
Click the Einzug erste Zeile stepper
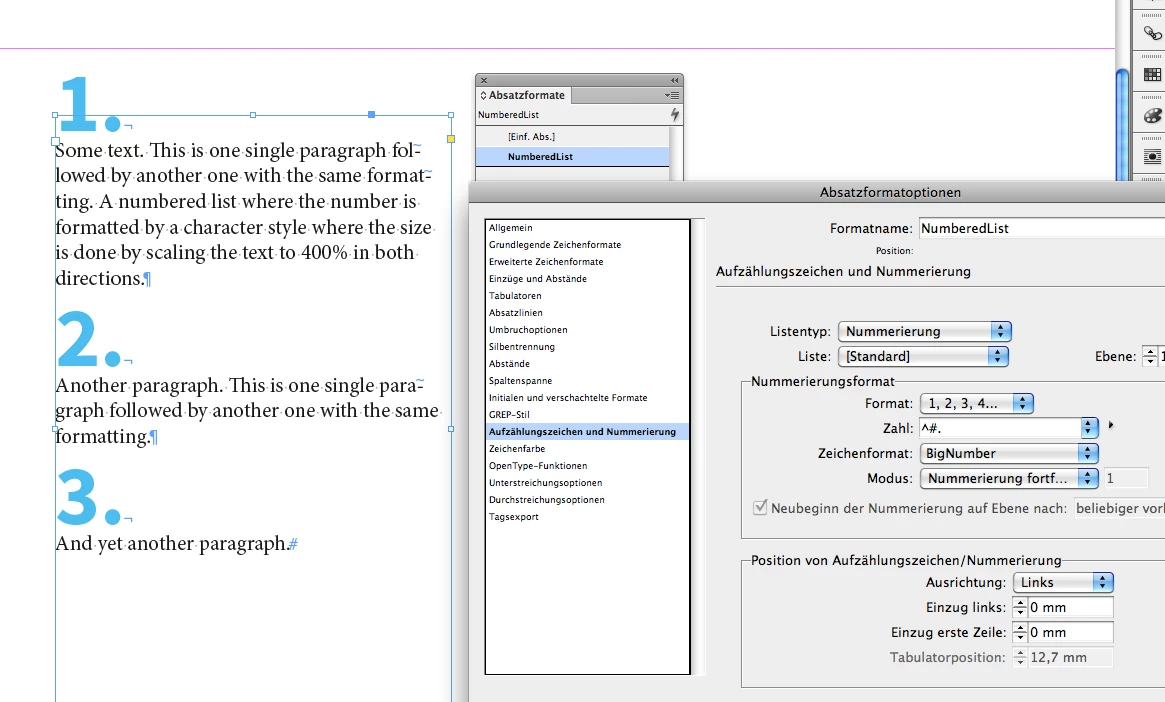[x=1020, y=633]
